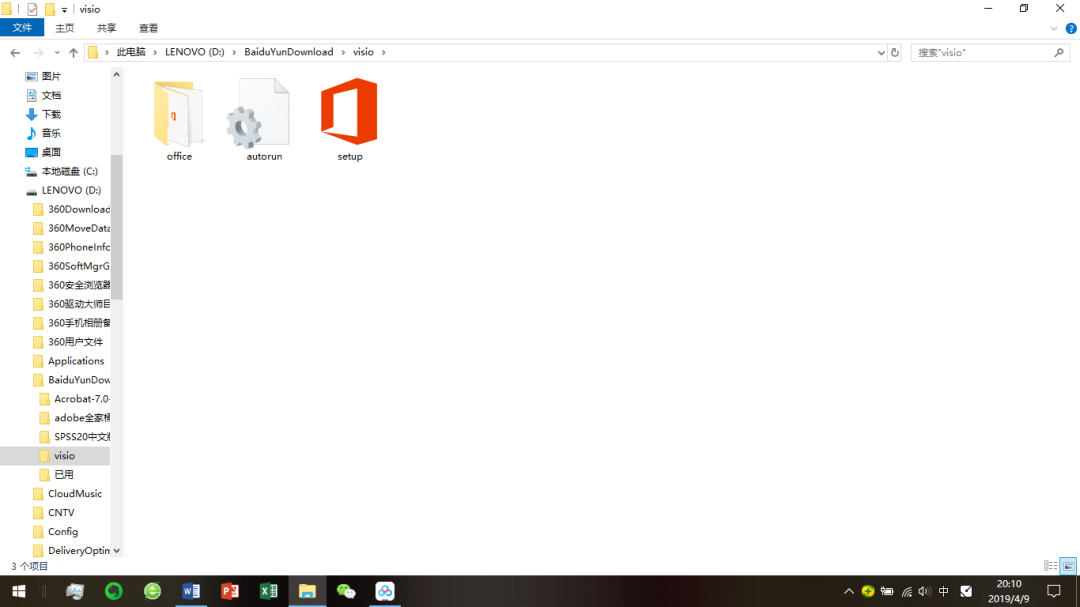Open the 文件 menu tab

tap(22, 28)
